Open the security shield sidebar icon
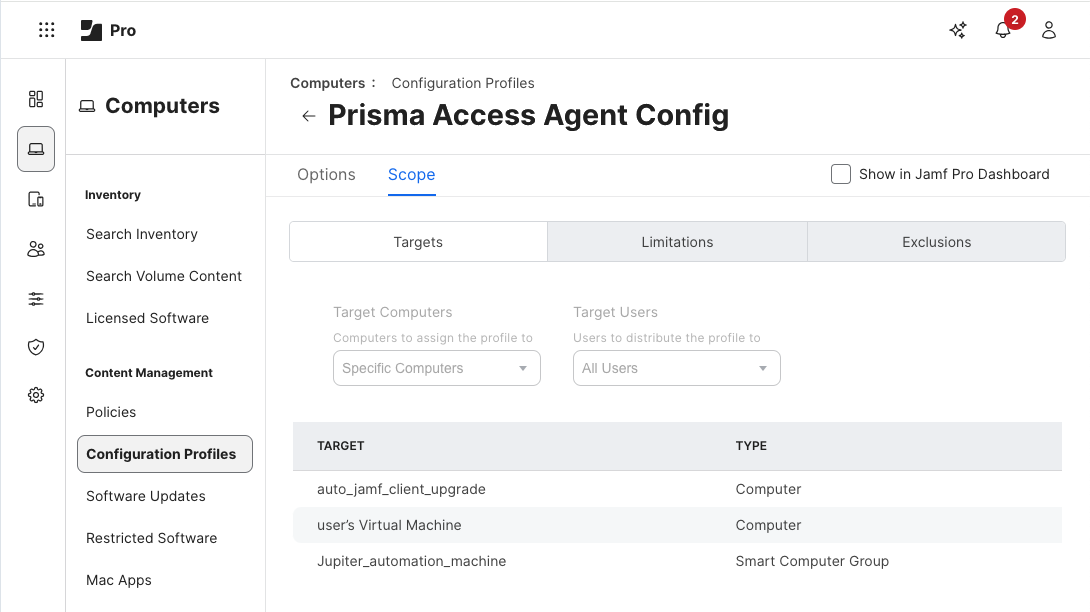The image size is (1090, 612). (36, 347)
